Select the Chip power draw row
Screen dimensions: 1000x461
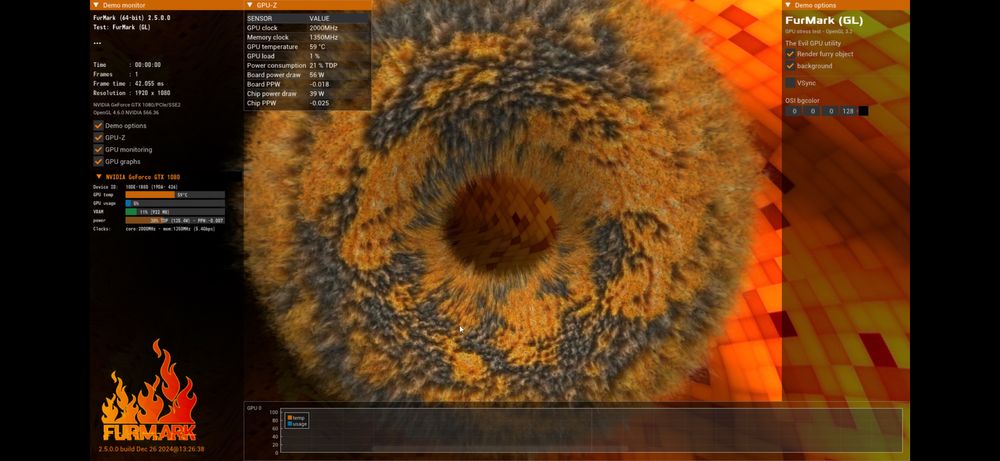tap(307, 94)
